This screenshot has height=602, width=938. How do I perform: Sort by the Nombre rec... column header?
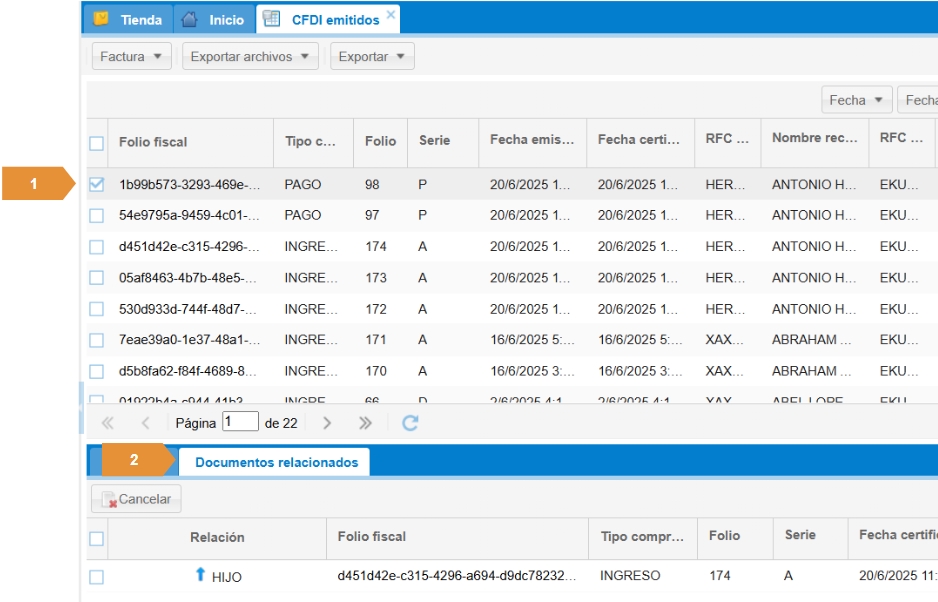[x=815, y=142]
